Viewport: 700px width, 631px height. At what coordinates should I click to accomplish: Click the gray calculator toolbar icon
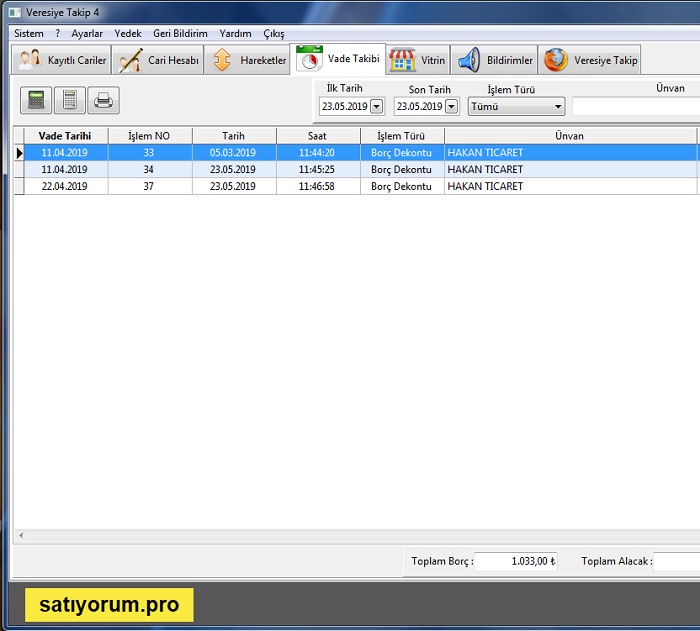pos(70,100)
